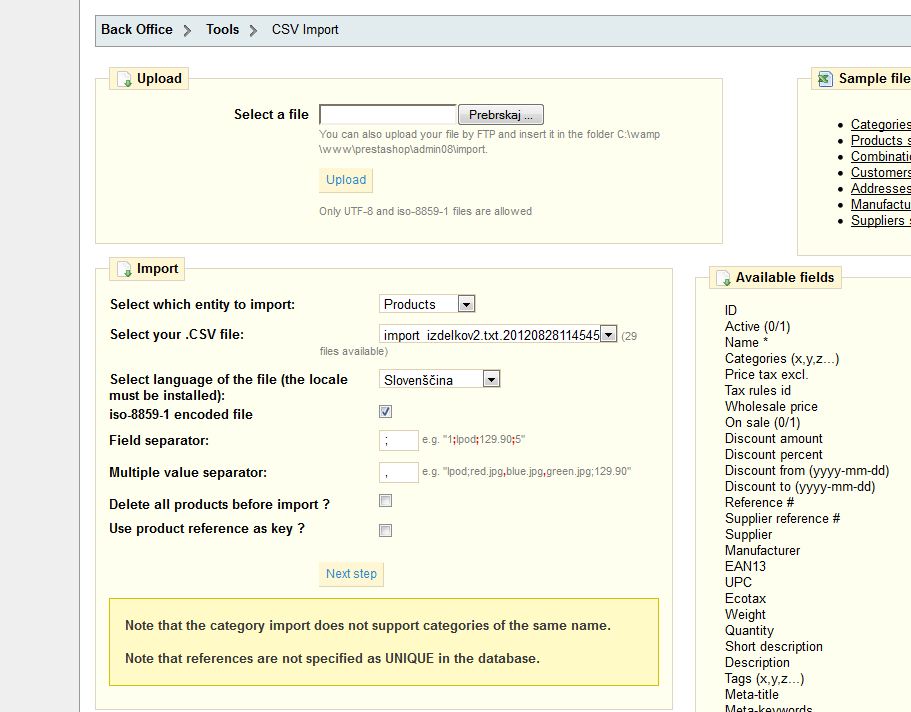Open the file language dropdown
Screen dimensions: 911x712
point(439,380)
